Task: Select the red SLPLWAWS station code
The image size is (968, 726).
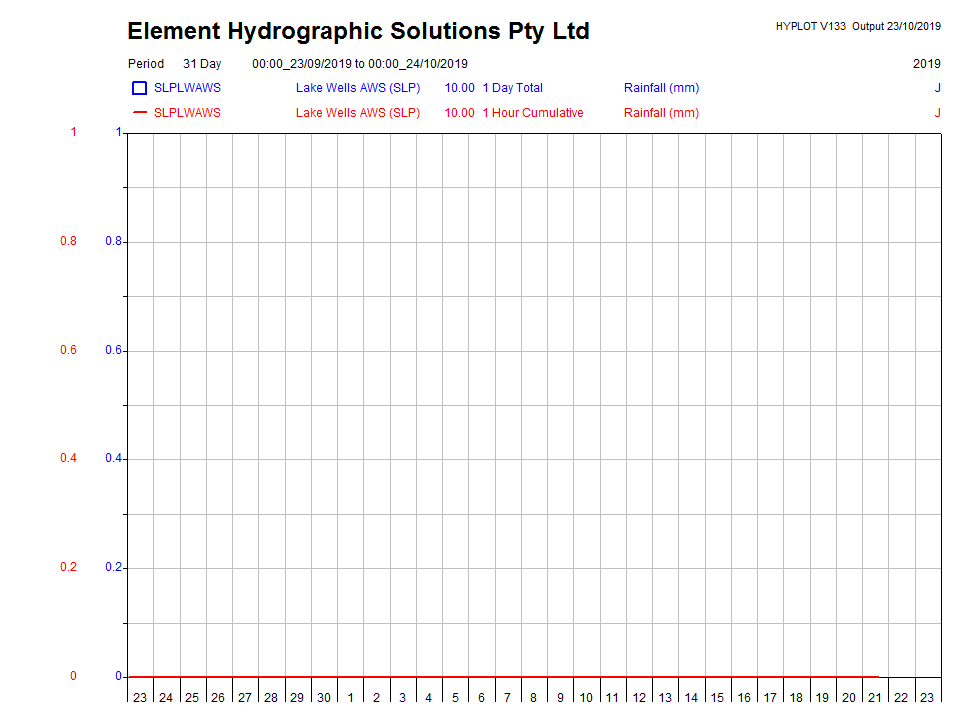Action: pos(187,113)
